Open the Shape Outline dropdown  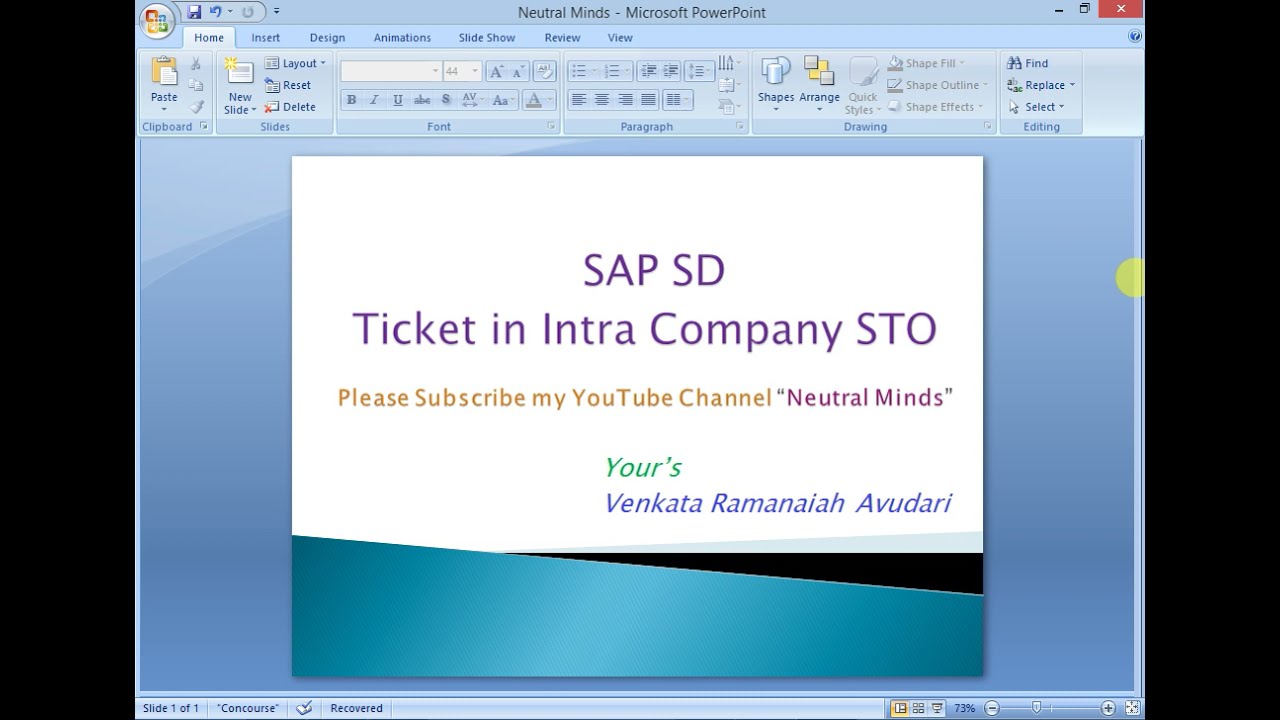(938, 85)
